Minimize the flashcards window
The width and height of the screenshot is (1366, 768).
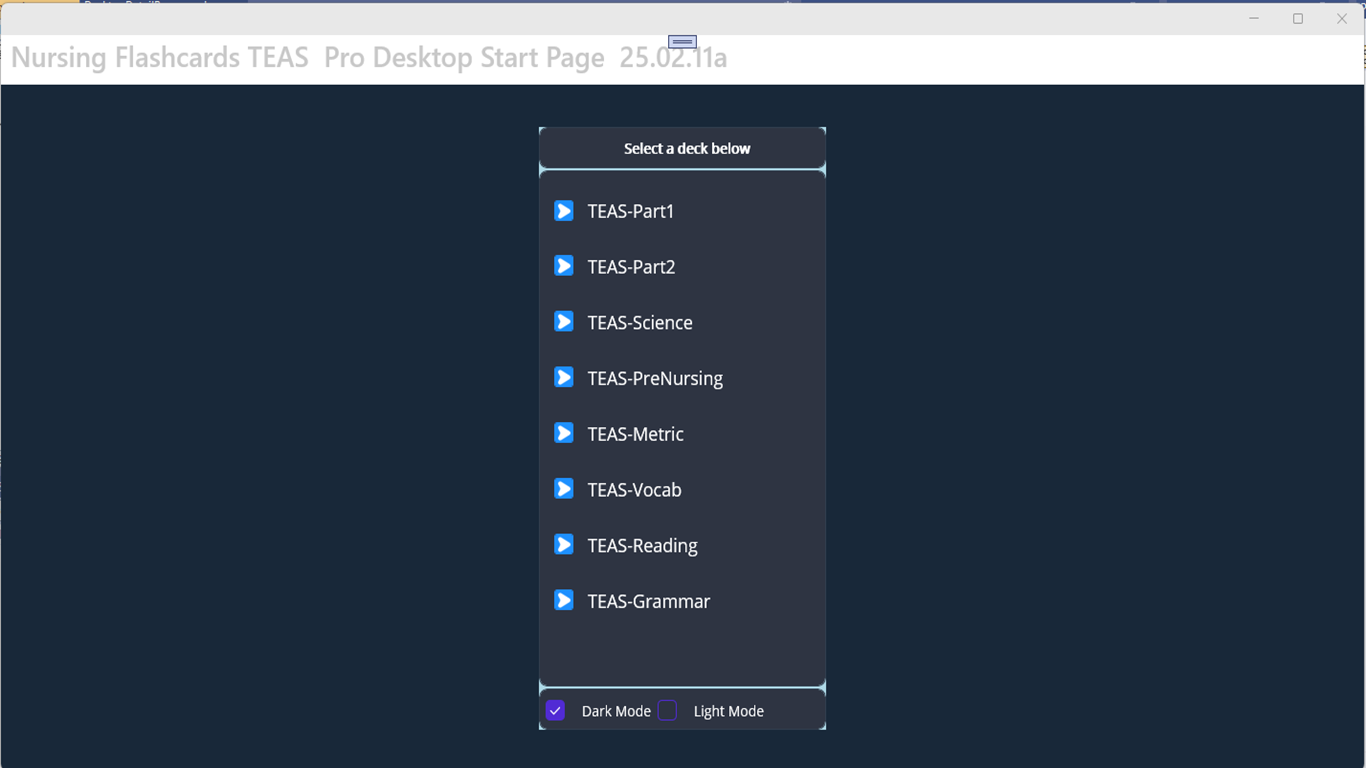pyautogui.click(x=1254, y=18)
